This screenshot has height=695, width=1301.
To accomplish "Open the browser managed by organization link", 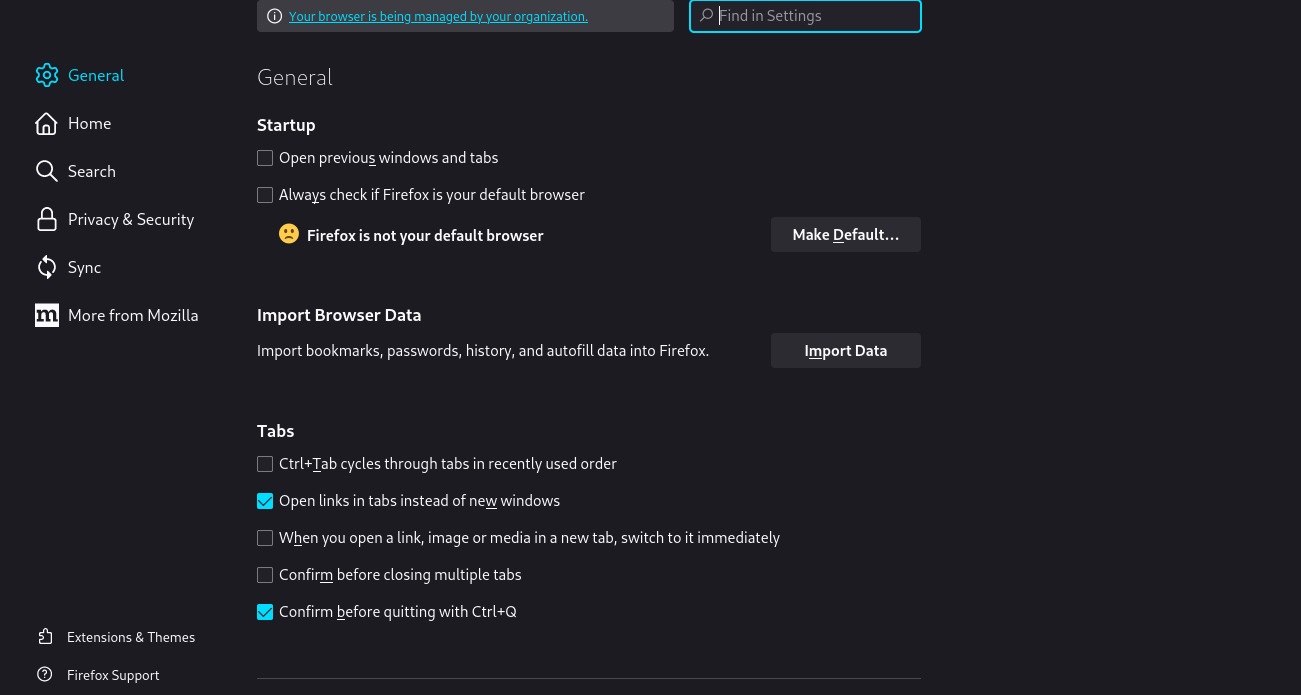I will pos(437,16).
